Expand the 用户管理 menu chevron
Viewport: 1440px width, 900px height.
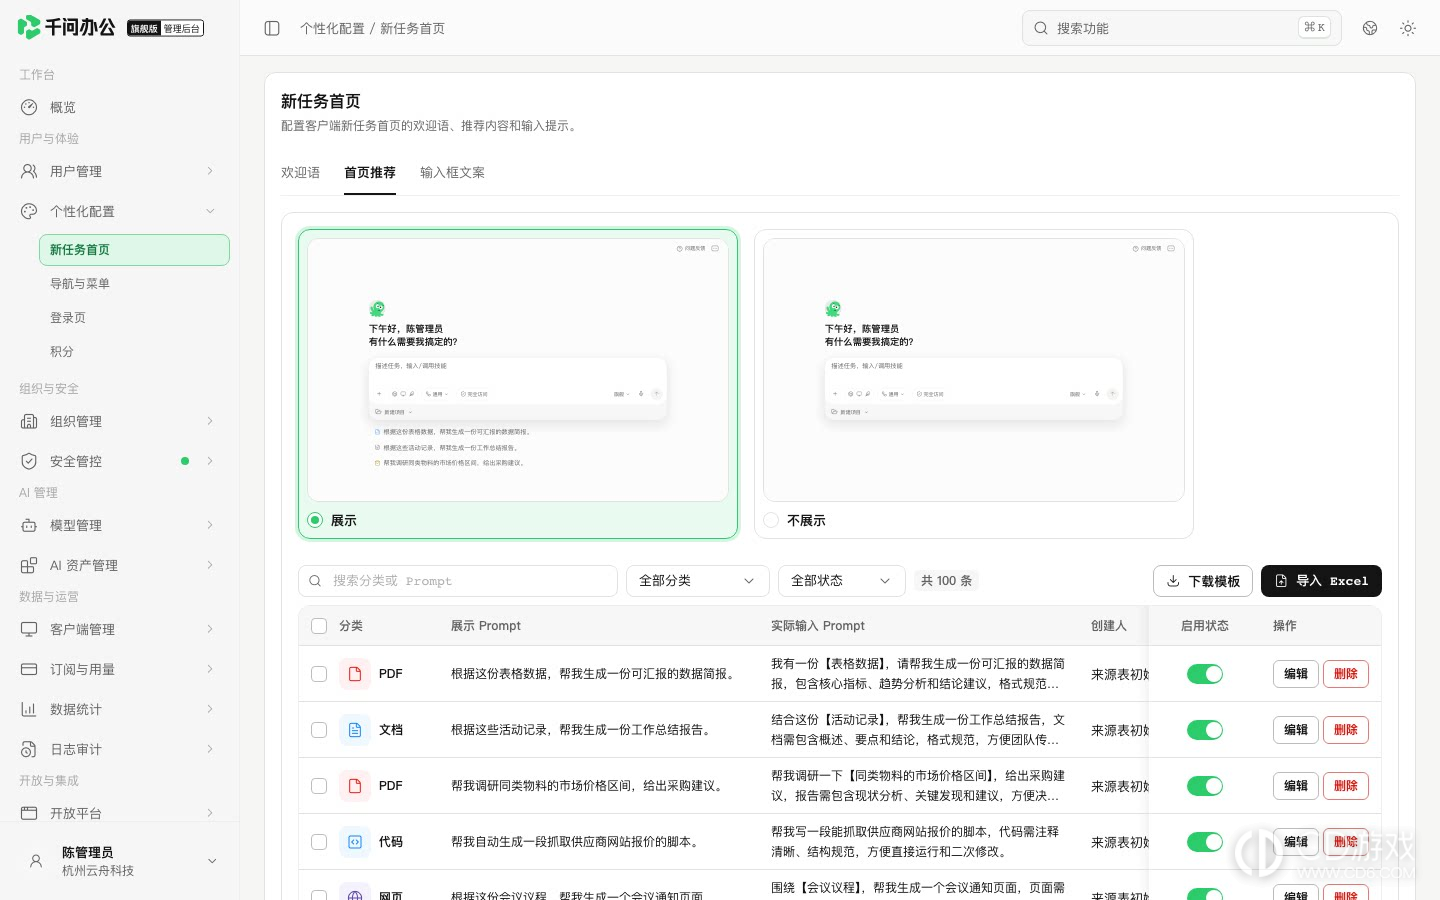tap(210, 171)
